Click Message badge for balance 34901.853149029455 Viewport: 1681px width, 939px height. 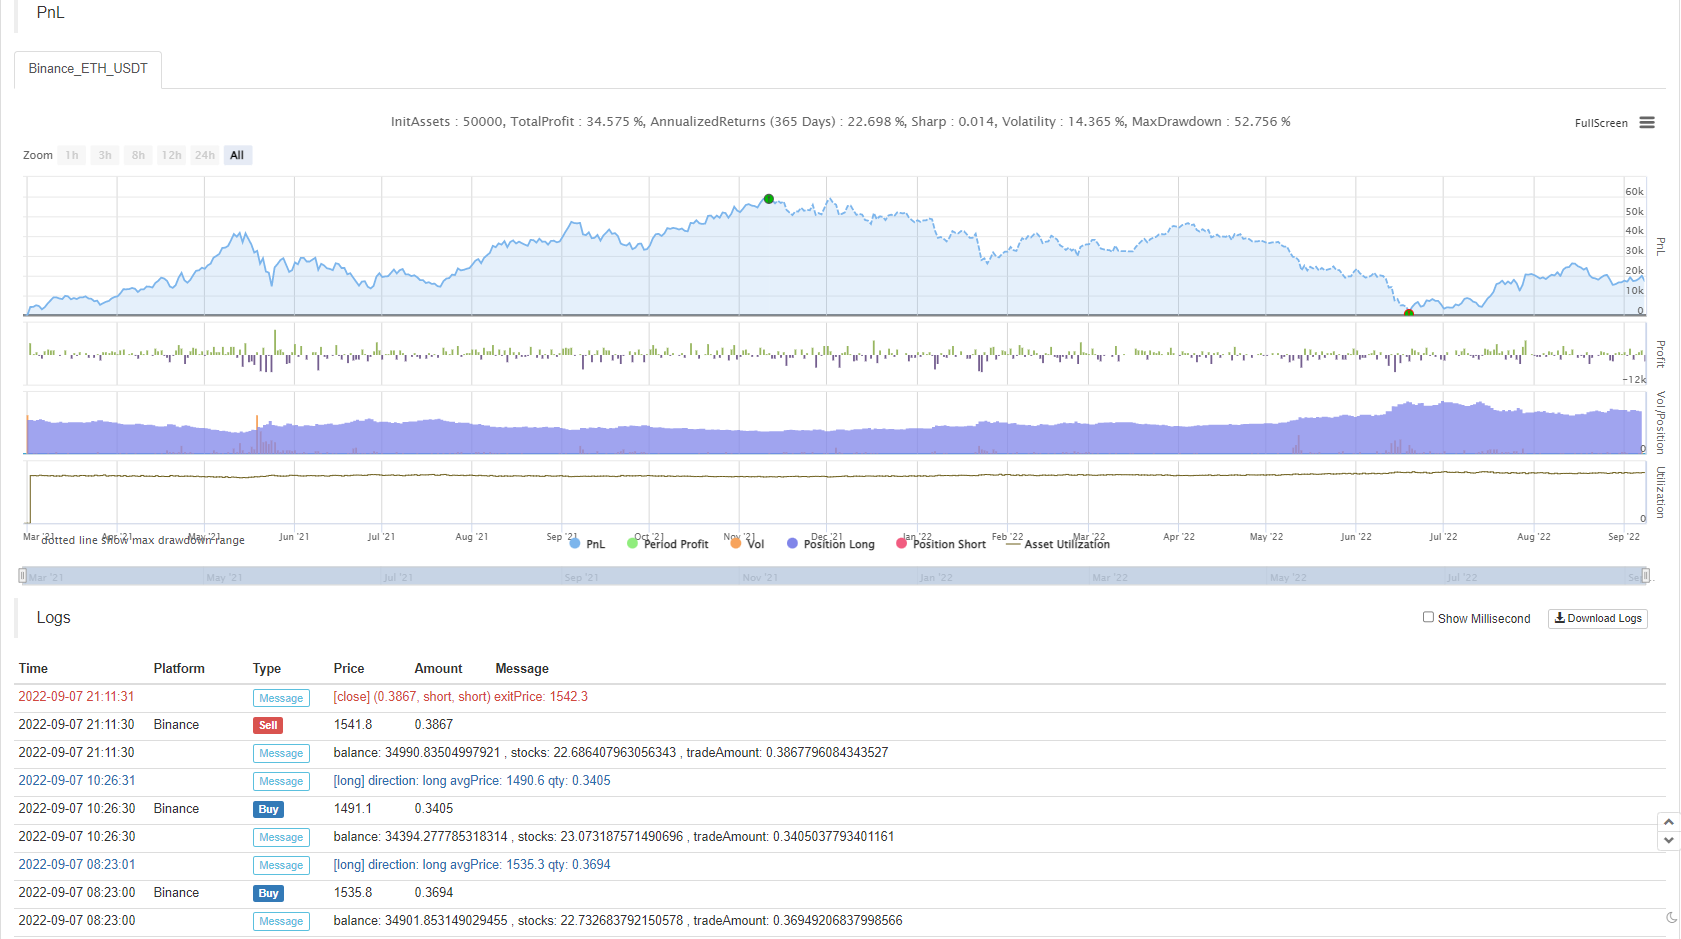click(281, 921)
